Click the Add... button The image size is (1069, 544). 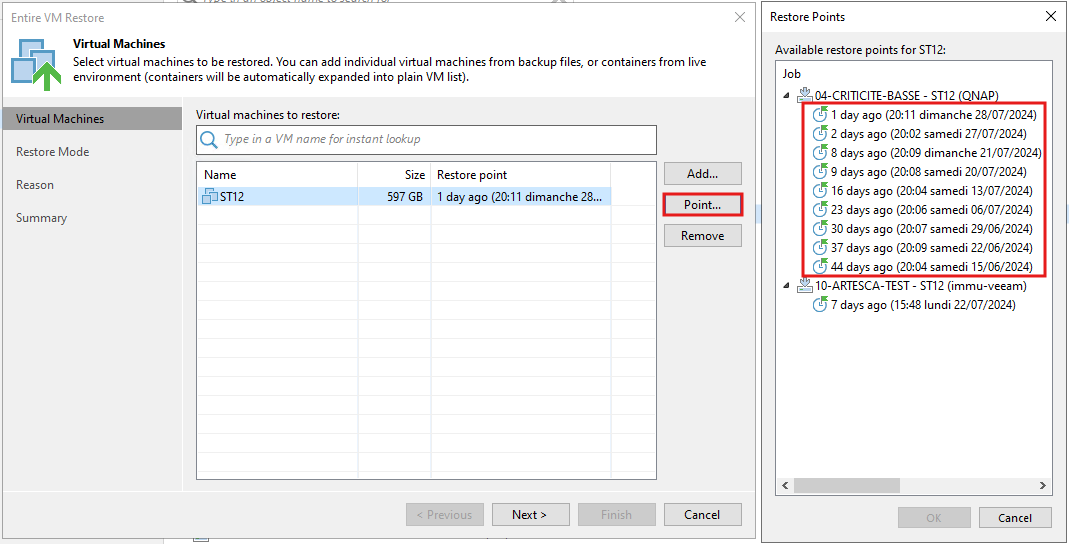(x=702, y=174)
